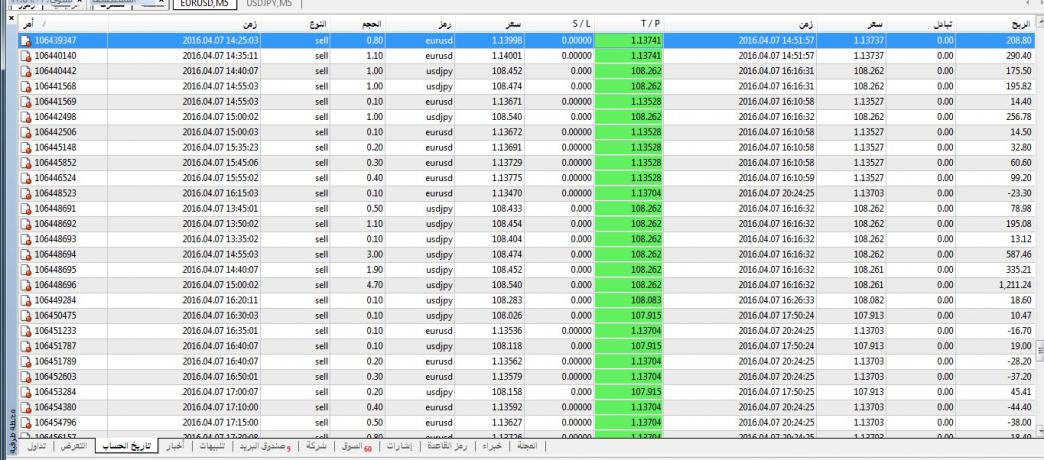
Task: Switch to the الأخبار (News) tab
Action: (173, 446)
